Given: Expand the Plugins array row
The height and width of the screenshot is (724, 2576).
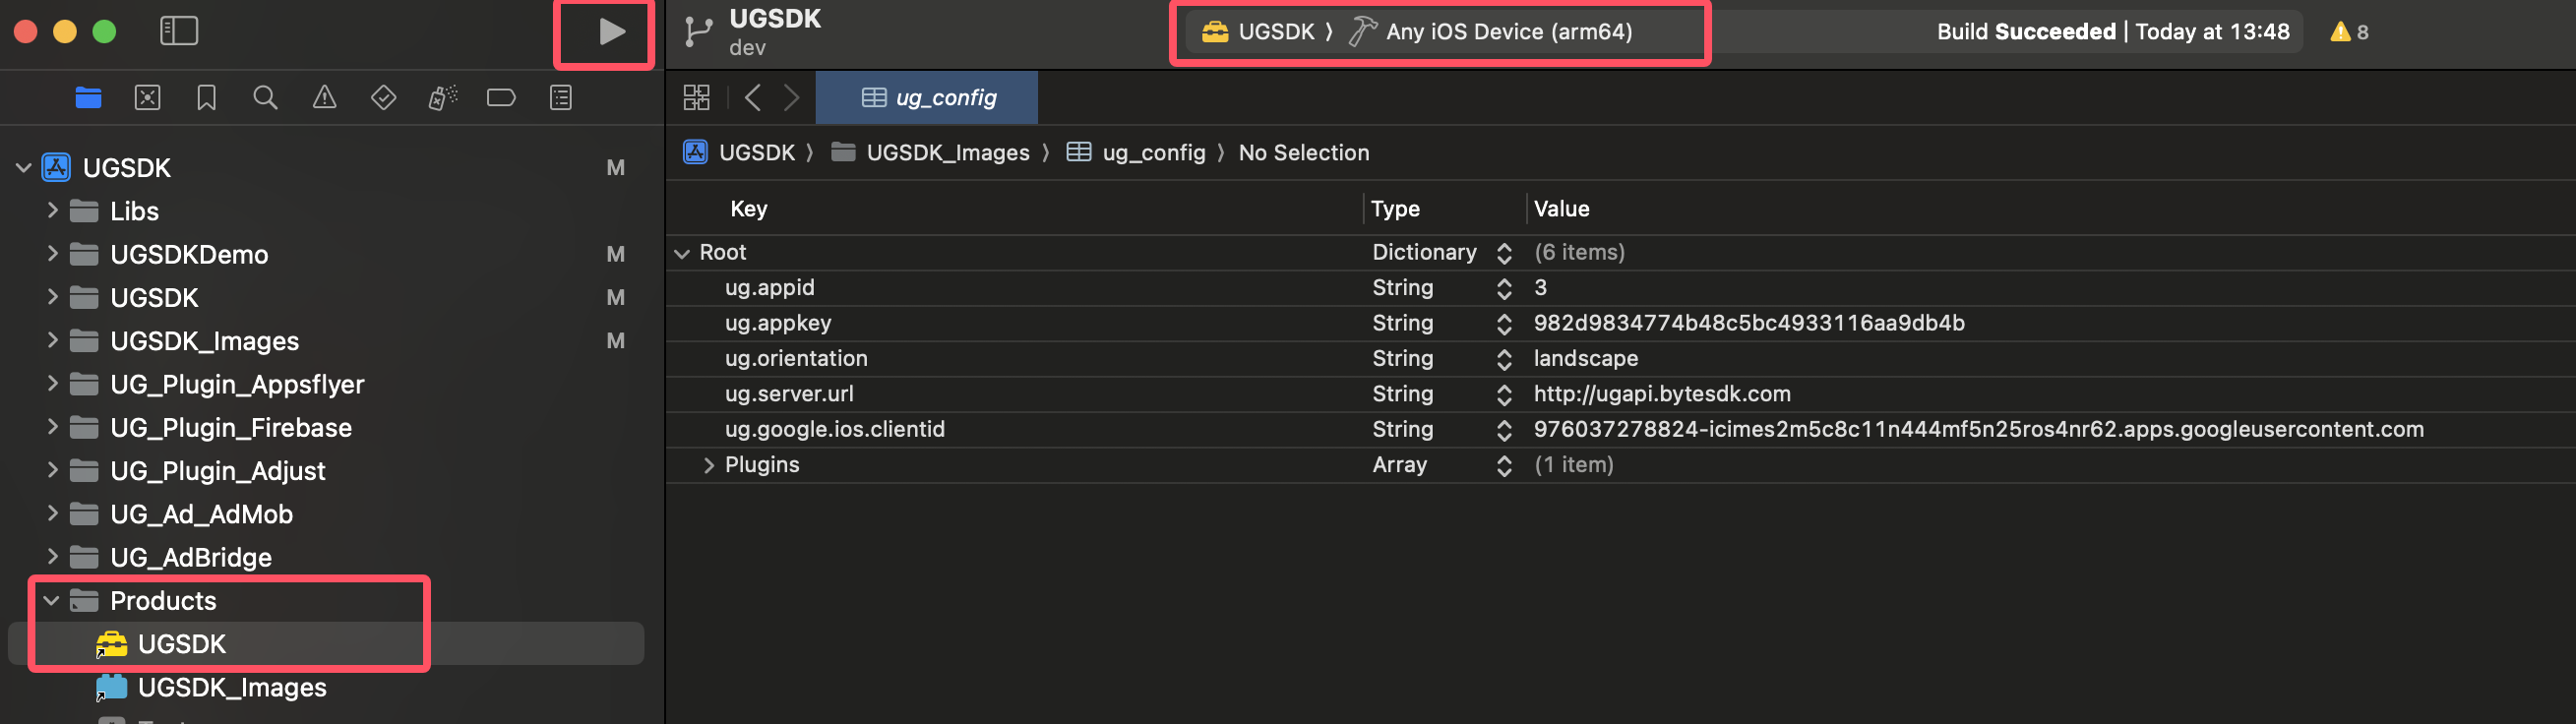Looking at the screenshot, I should pos(708,465).
